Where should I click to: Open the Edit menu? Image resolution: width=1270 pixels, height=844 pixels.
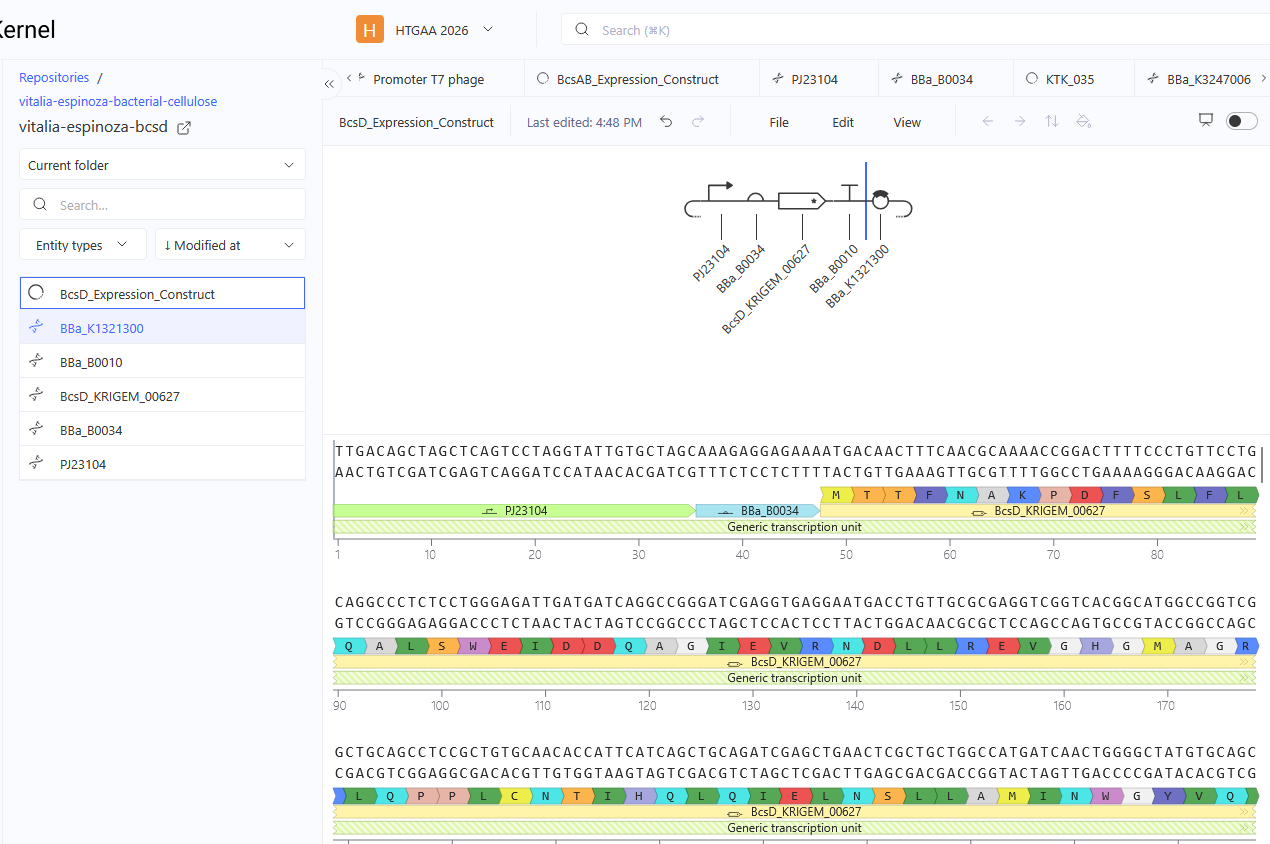click(843, 122)
